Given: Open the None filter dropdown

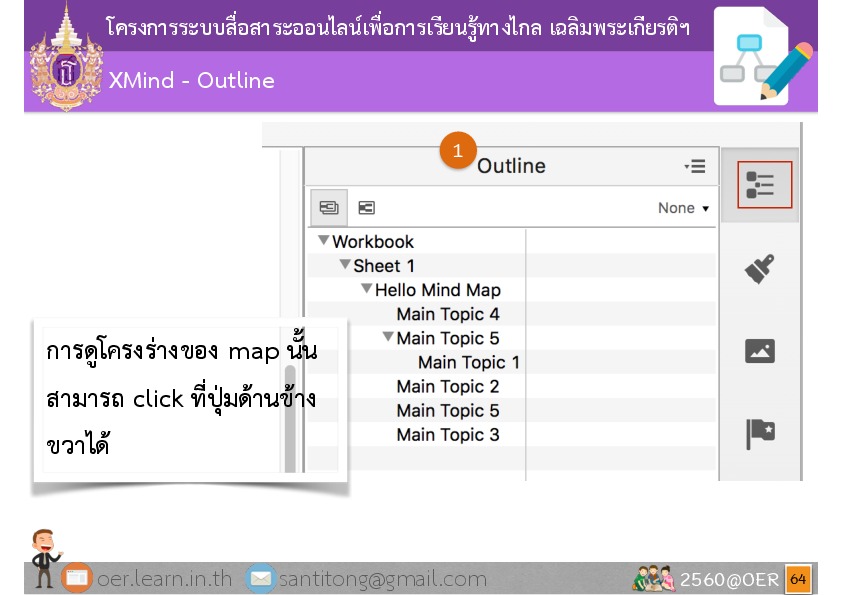Looking at the screenshot, I should point(683,208).
